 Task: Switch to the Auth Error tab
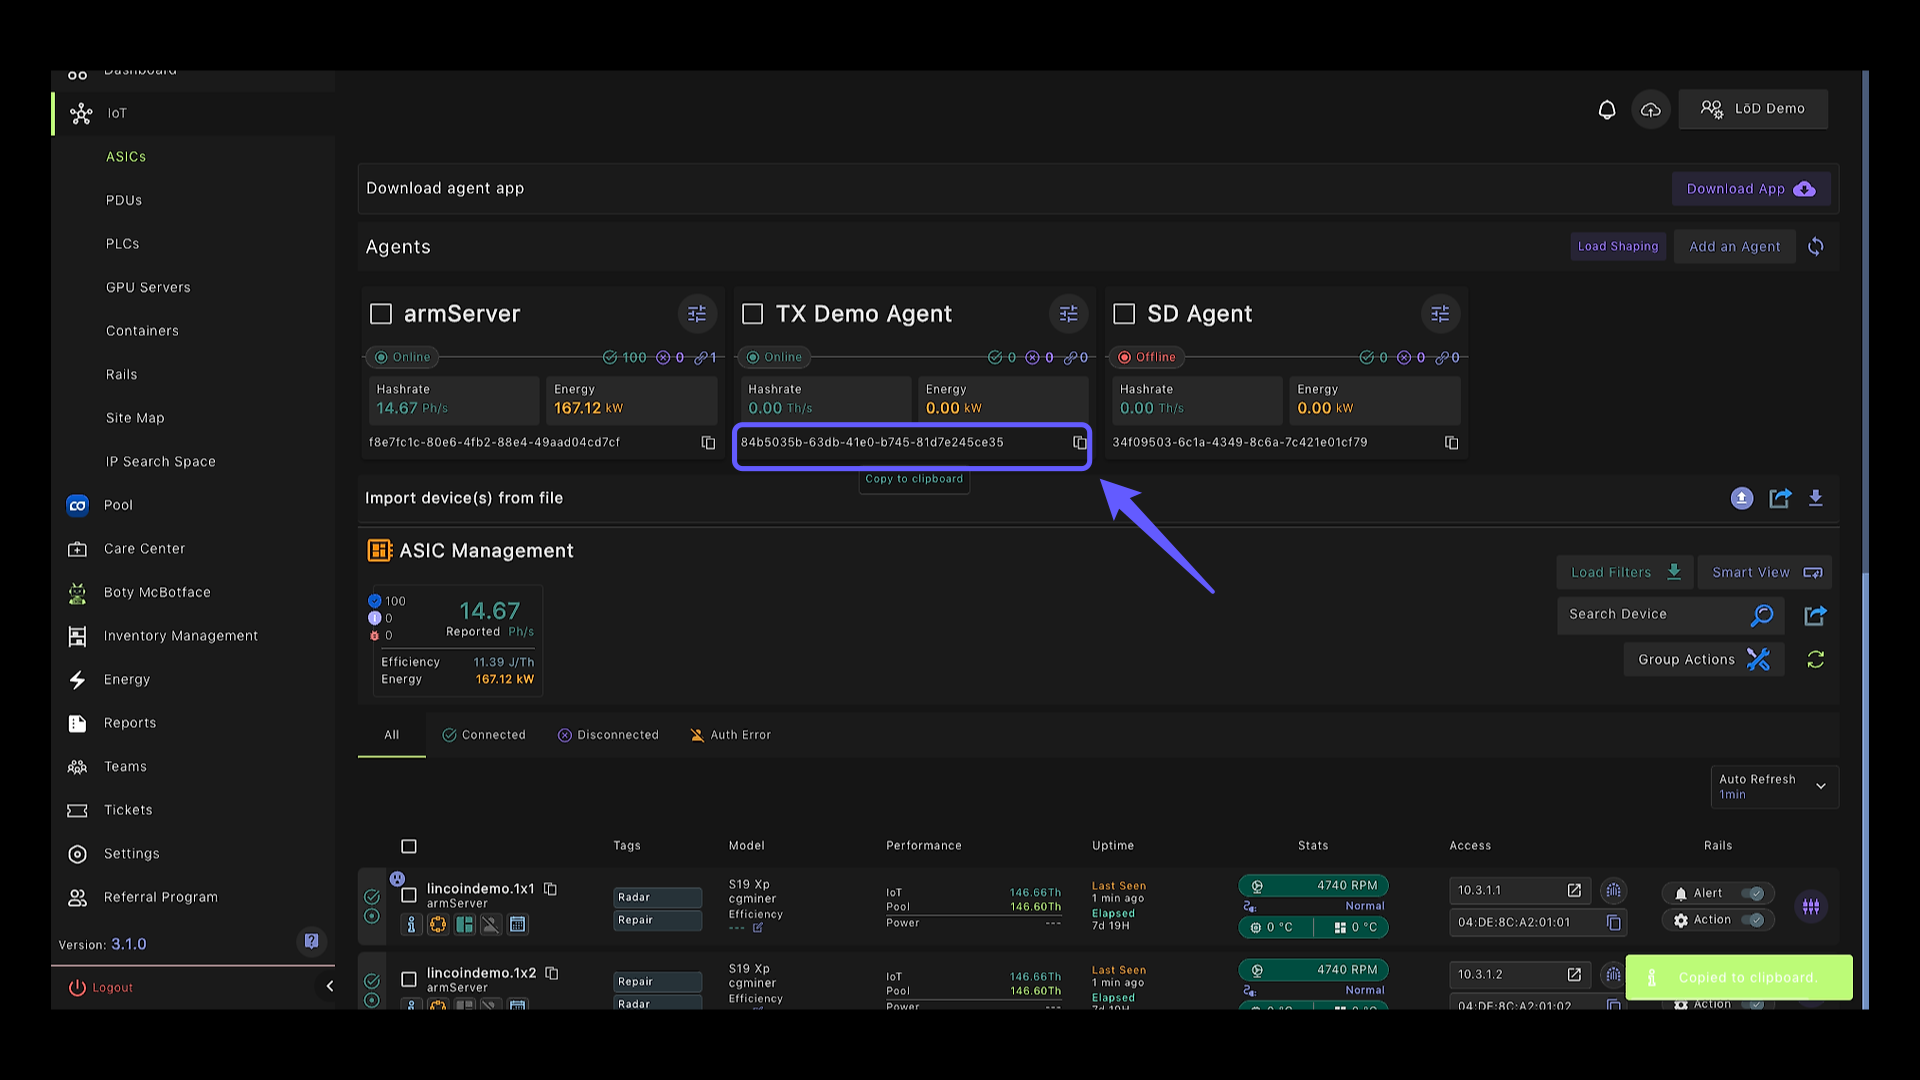pos(730,735)
